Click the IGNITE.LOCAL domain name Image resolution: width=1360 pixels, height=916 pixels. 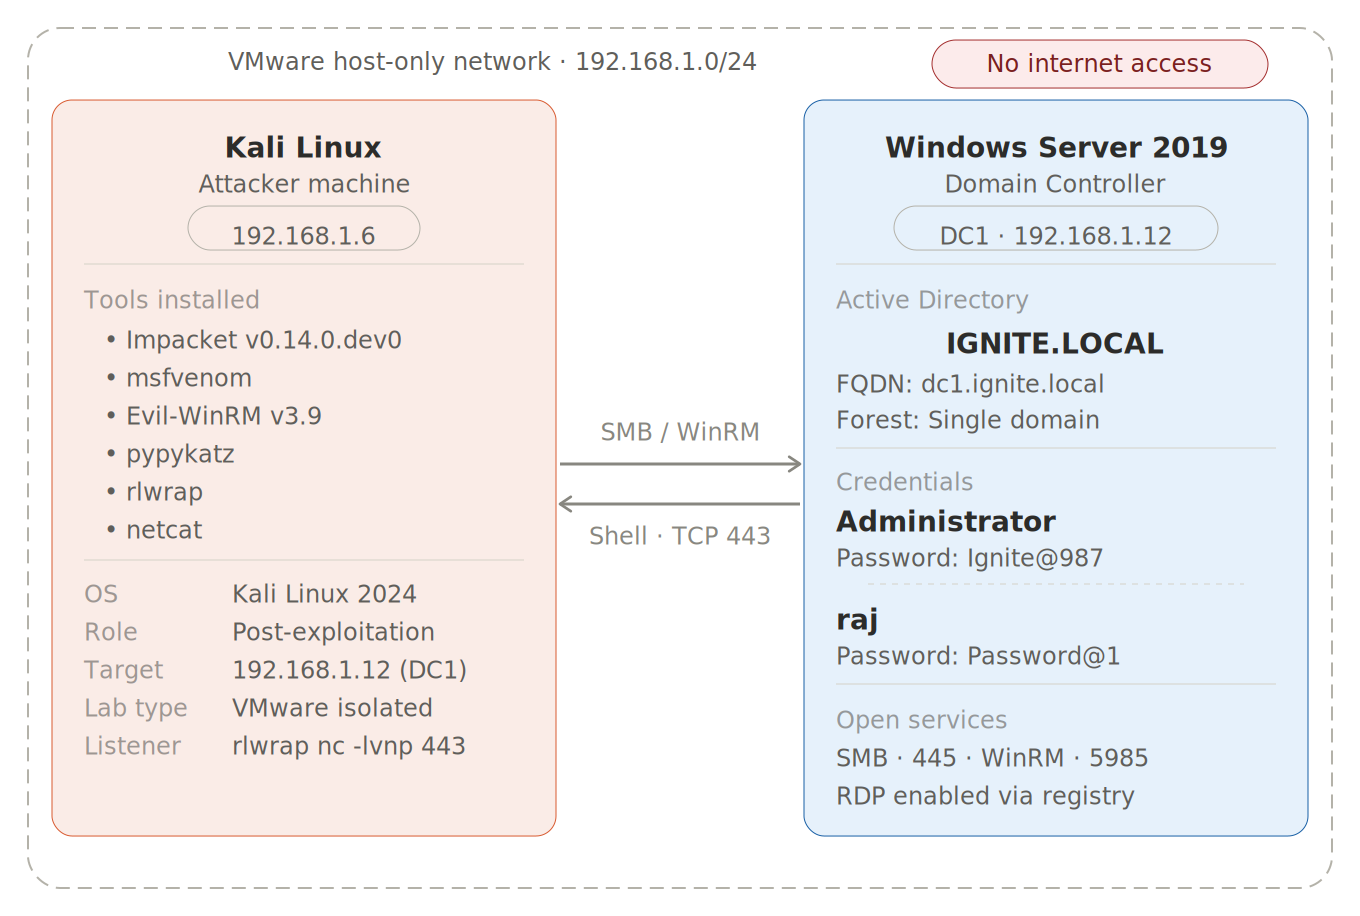coord(1055,344)
